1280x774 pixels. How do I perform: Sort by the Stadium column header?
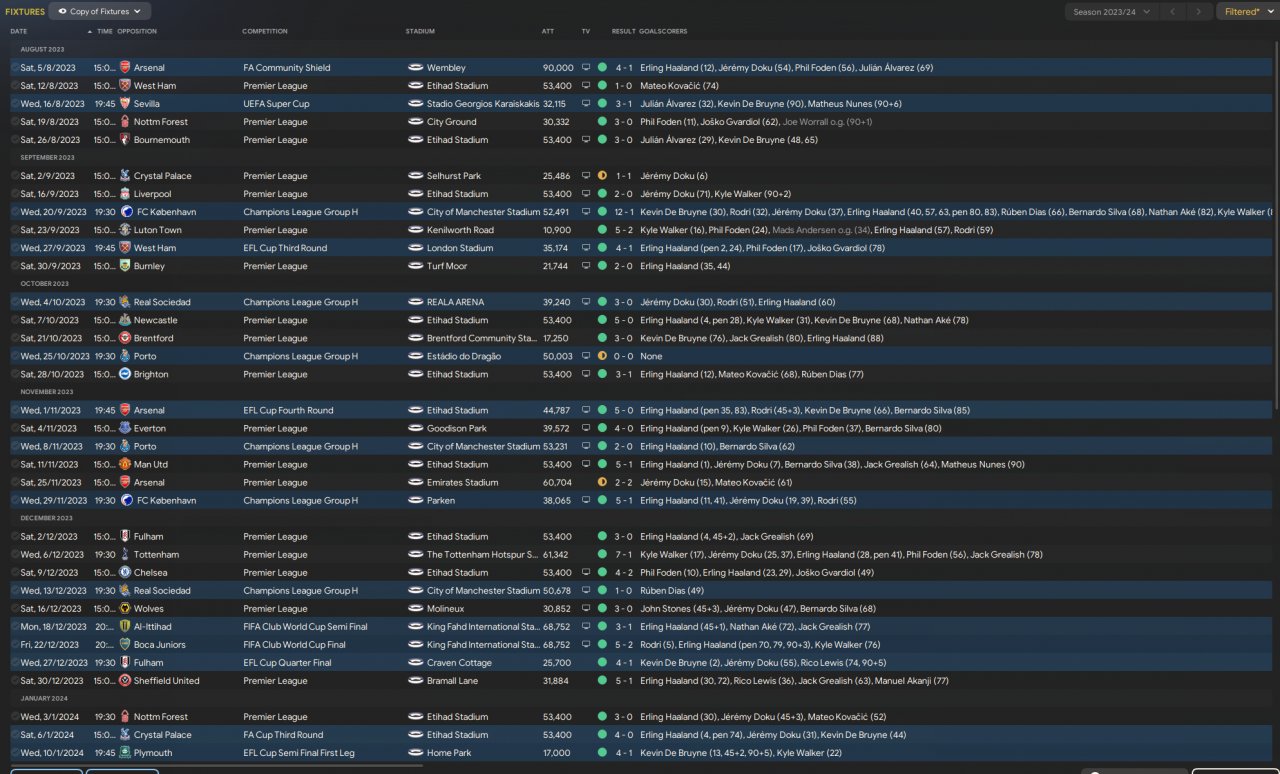click(x=420, y=31)
